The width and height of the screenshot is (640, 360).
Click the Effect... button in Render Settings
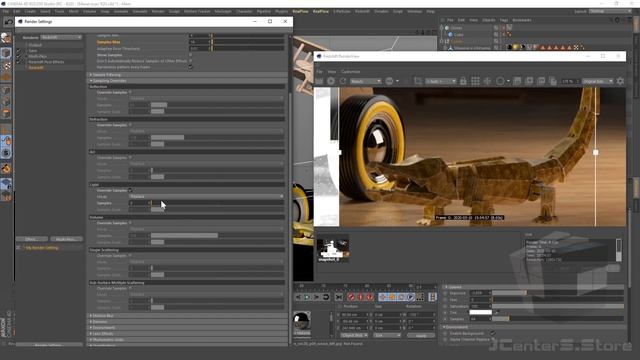point(31,239)
